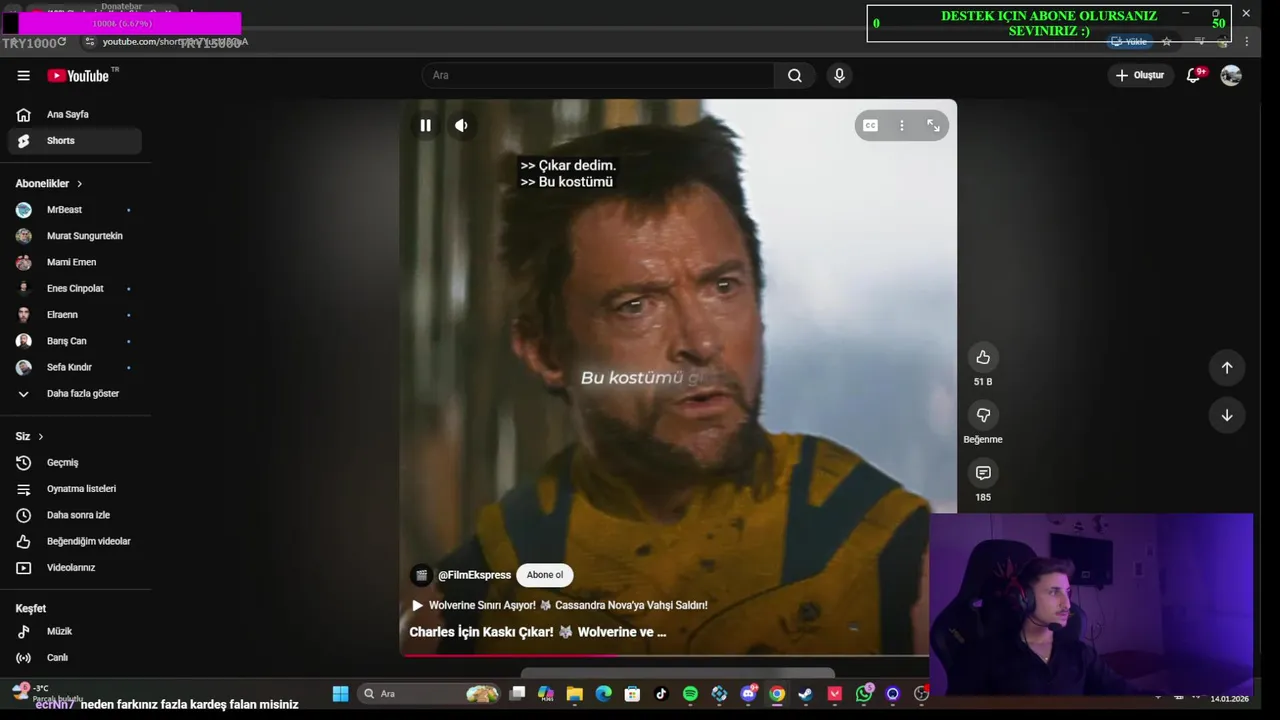Screen dimensions: 1280x720
Task: Open File Explorer from the taskbar
Action: click(x=575, y=694)
